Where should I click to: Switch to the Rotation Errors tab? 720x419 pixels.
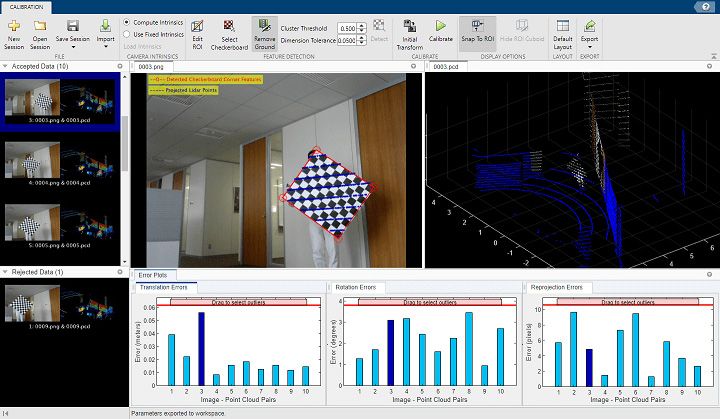click(355, 287)
